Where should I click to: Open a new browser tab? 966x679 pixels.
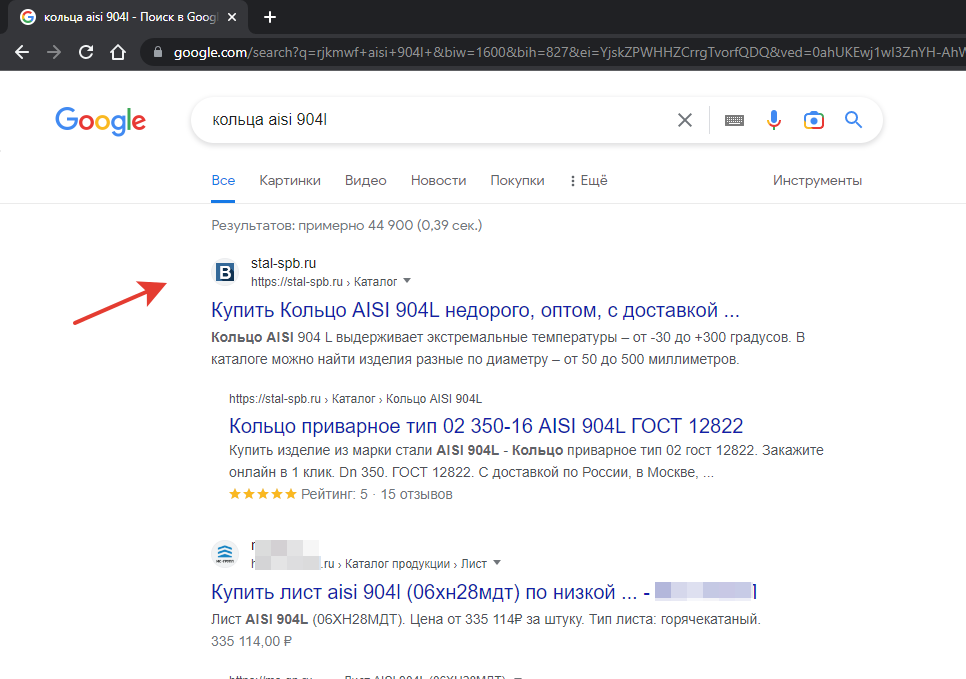coord(270,17)
